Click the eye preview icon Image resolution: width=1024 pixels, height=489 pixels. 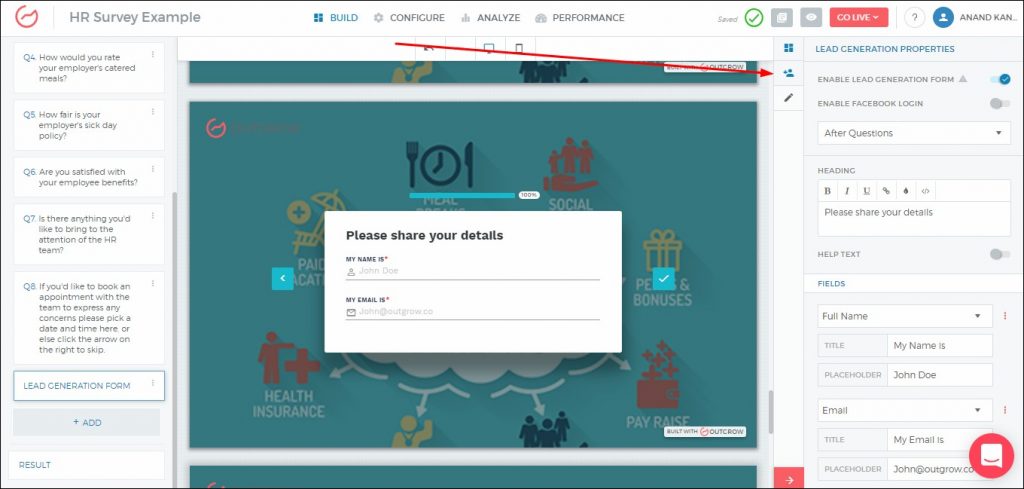pos(811,17)
